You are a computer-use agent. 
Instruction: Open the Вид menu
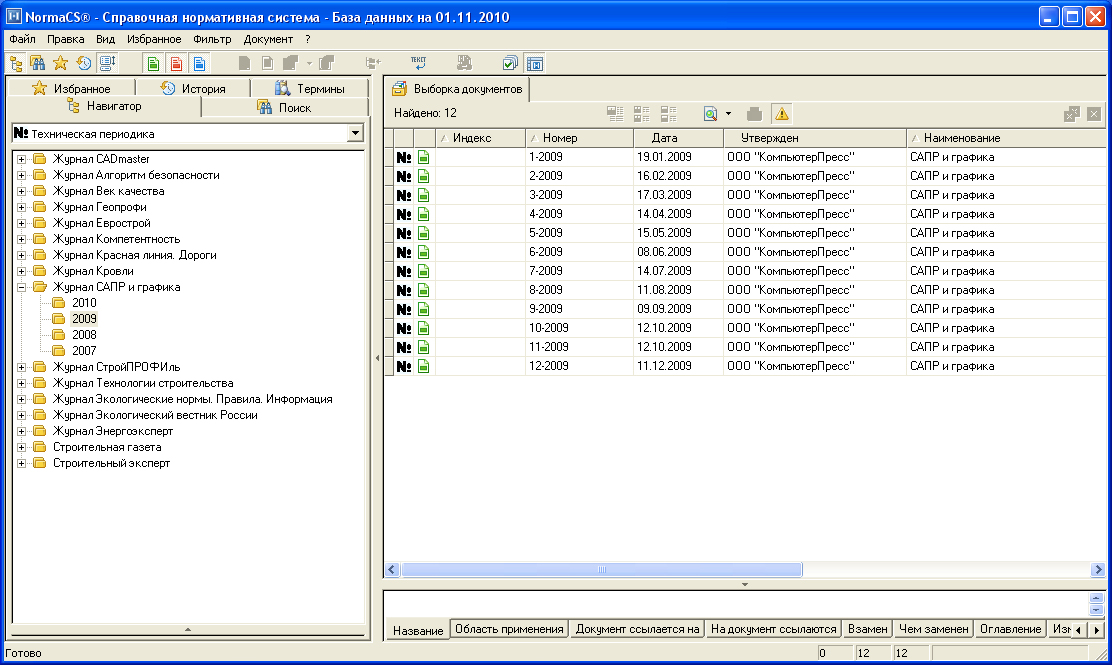pyautogui.click(x=105, y=39)
